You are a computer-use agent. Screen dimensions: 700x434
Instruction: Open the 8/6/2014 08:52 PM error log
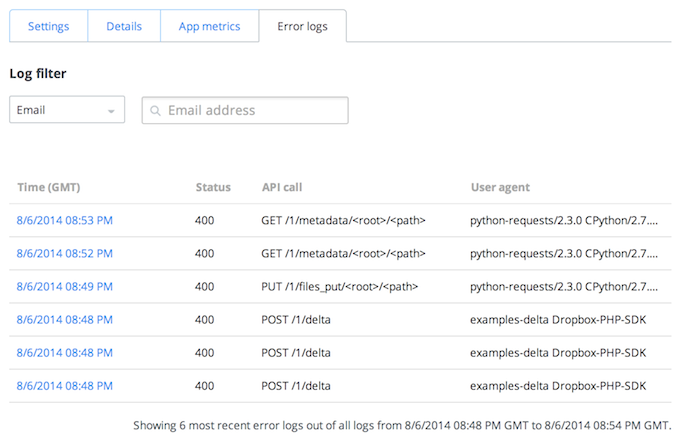(64, 254)
